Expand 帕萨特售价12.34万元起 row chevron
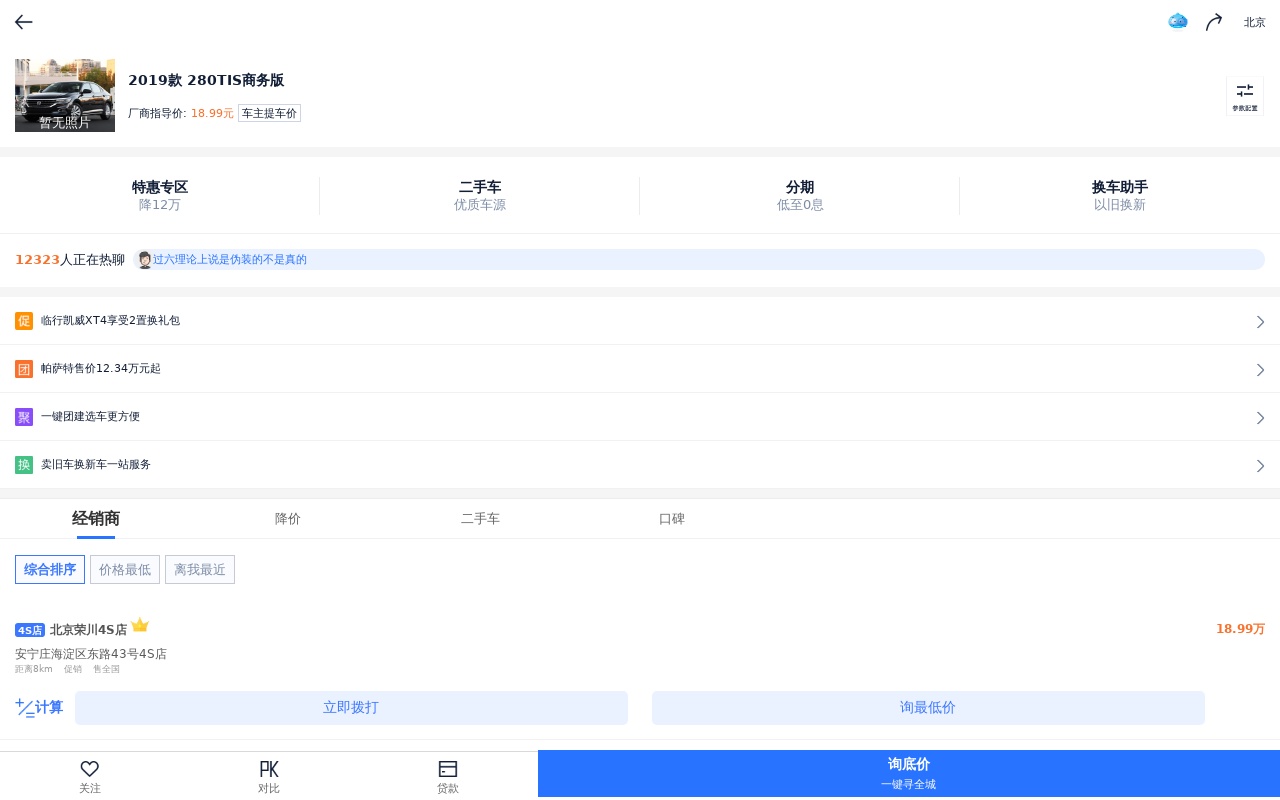Image resolution: width=1280 pixels, height=800 pixels. 1260,369
